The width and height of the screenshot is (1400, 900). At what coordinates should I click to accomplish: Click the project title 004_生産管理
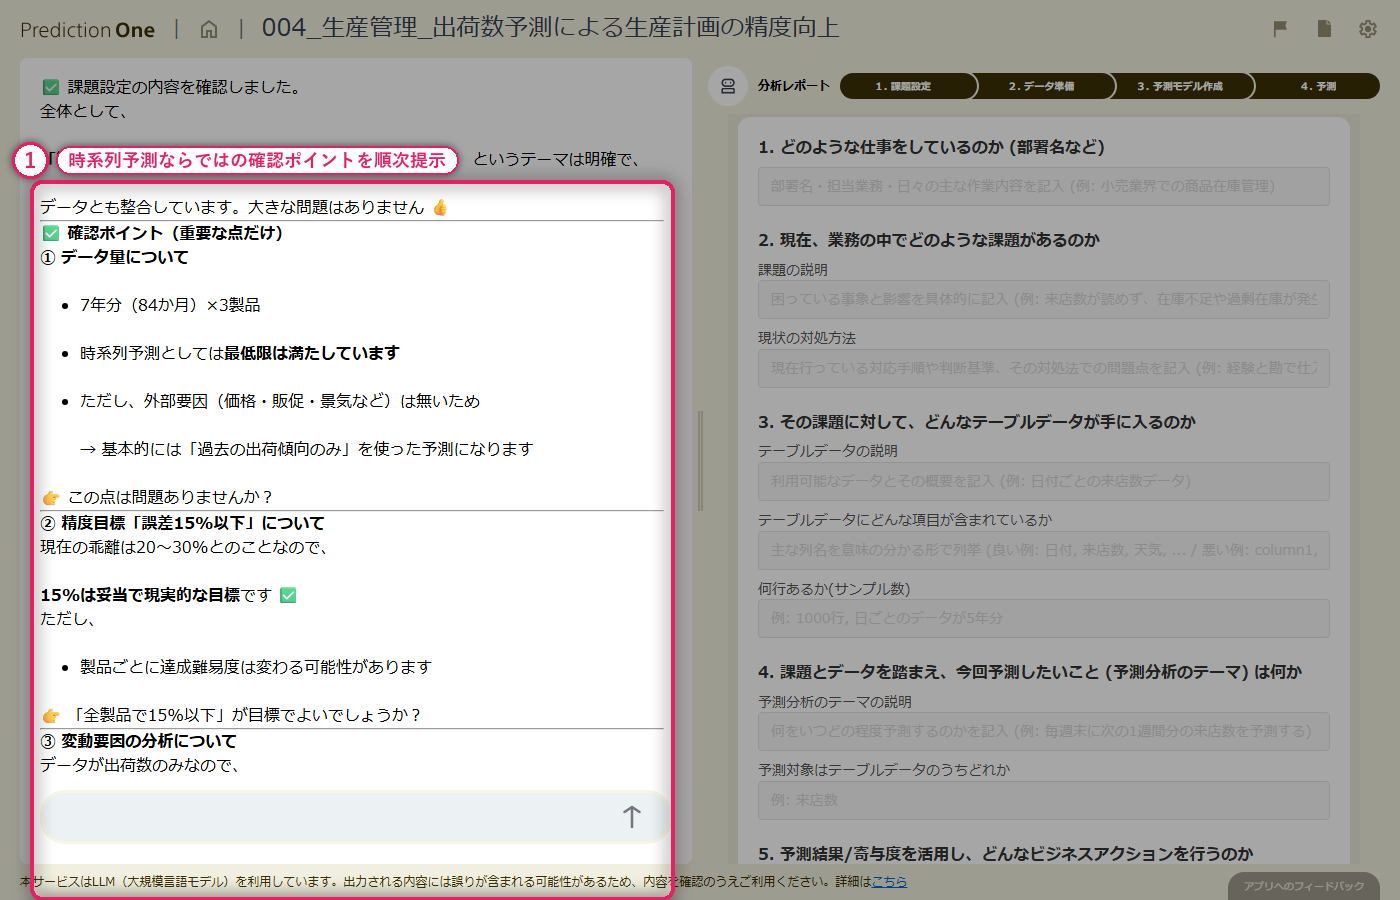click(x=550, y=28)
